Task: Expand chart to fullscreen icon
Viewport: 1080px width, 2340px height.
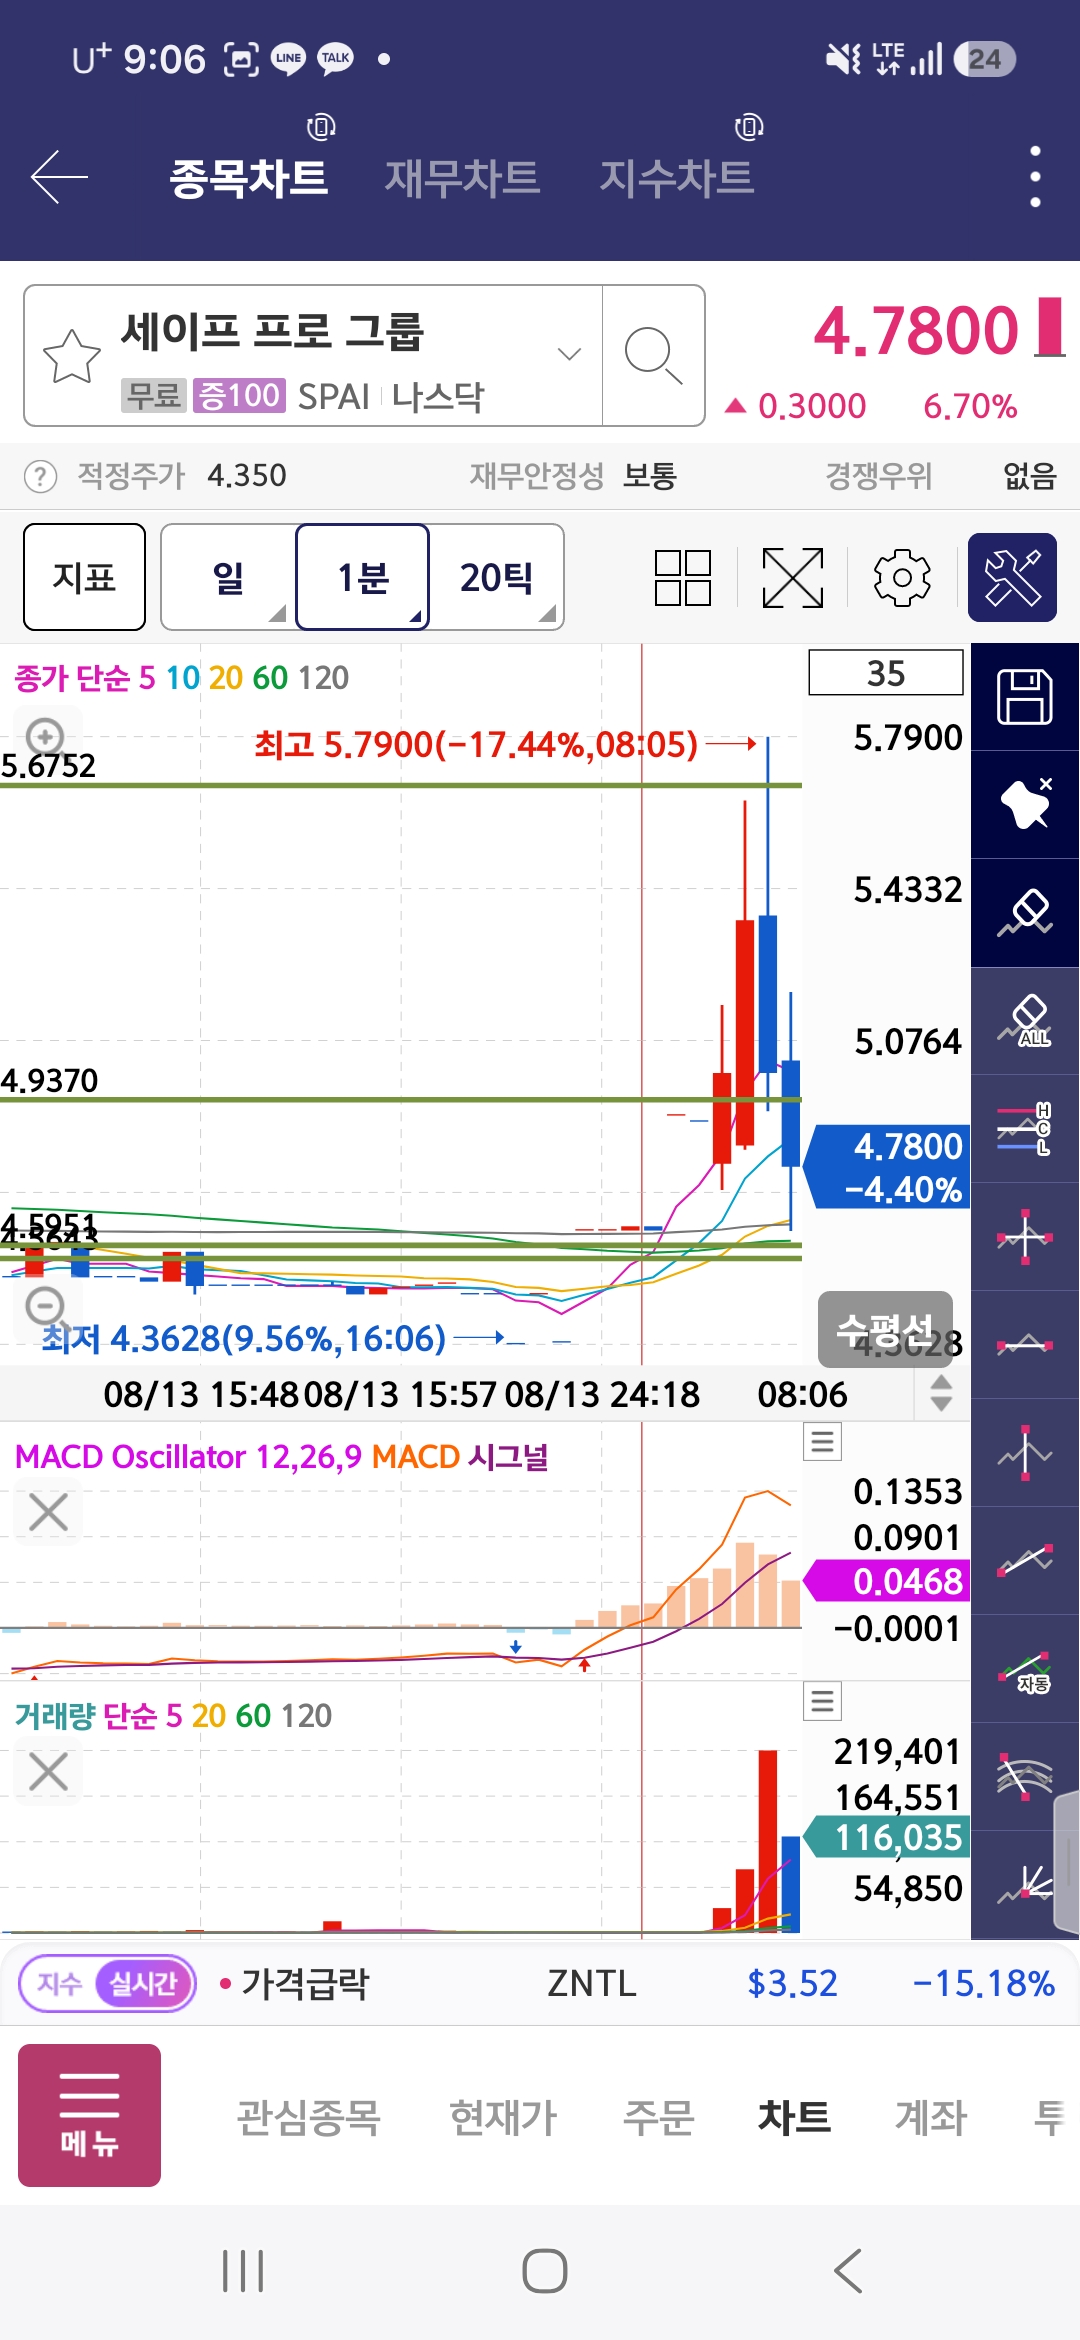Action: tap(793, 578)
